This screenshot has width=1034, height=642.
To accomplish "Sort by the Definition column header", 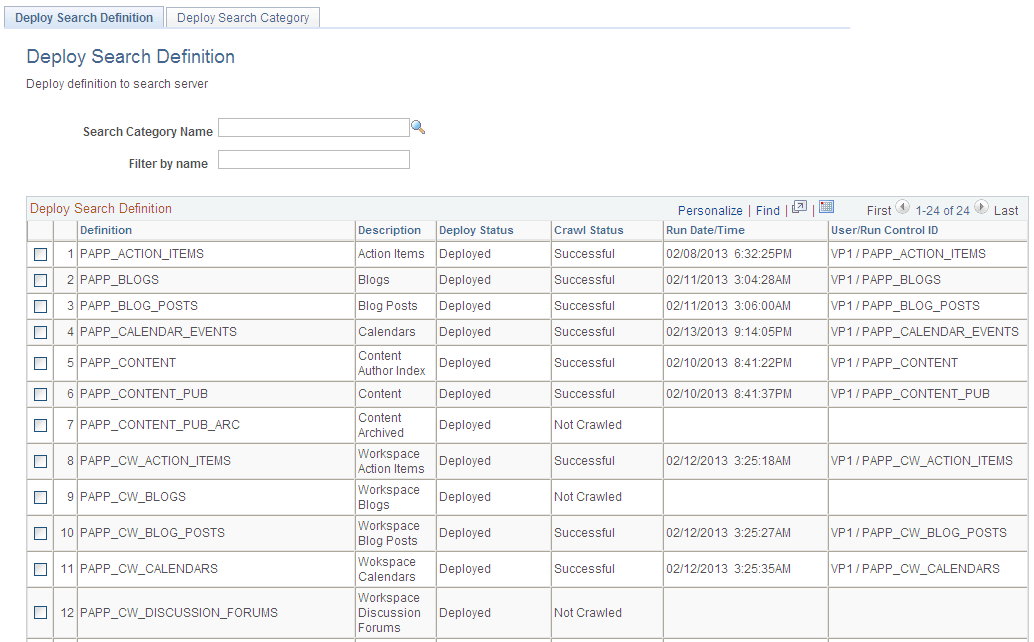I will click(x=105, y=230).
